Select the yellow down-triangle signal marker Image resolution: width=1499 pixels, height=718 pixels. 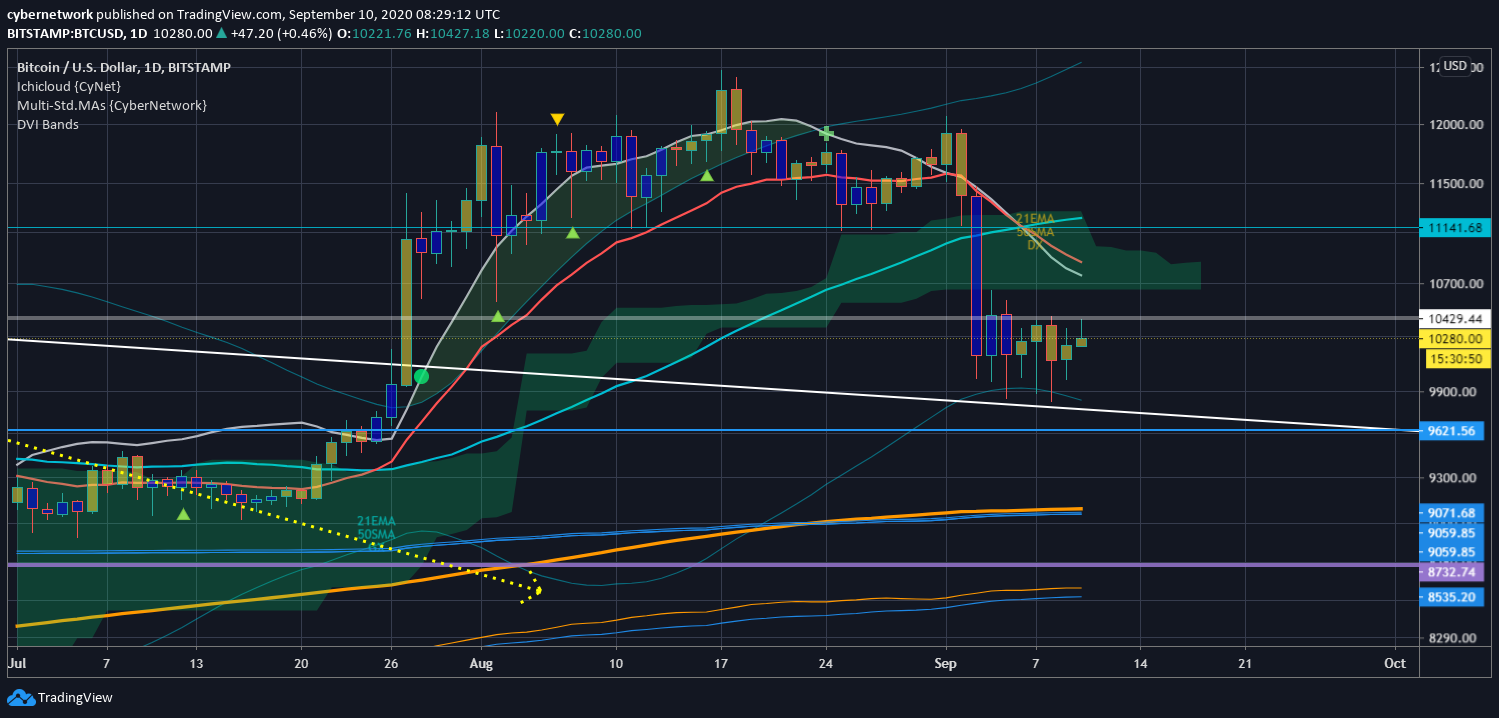click(x=557, y=119)
